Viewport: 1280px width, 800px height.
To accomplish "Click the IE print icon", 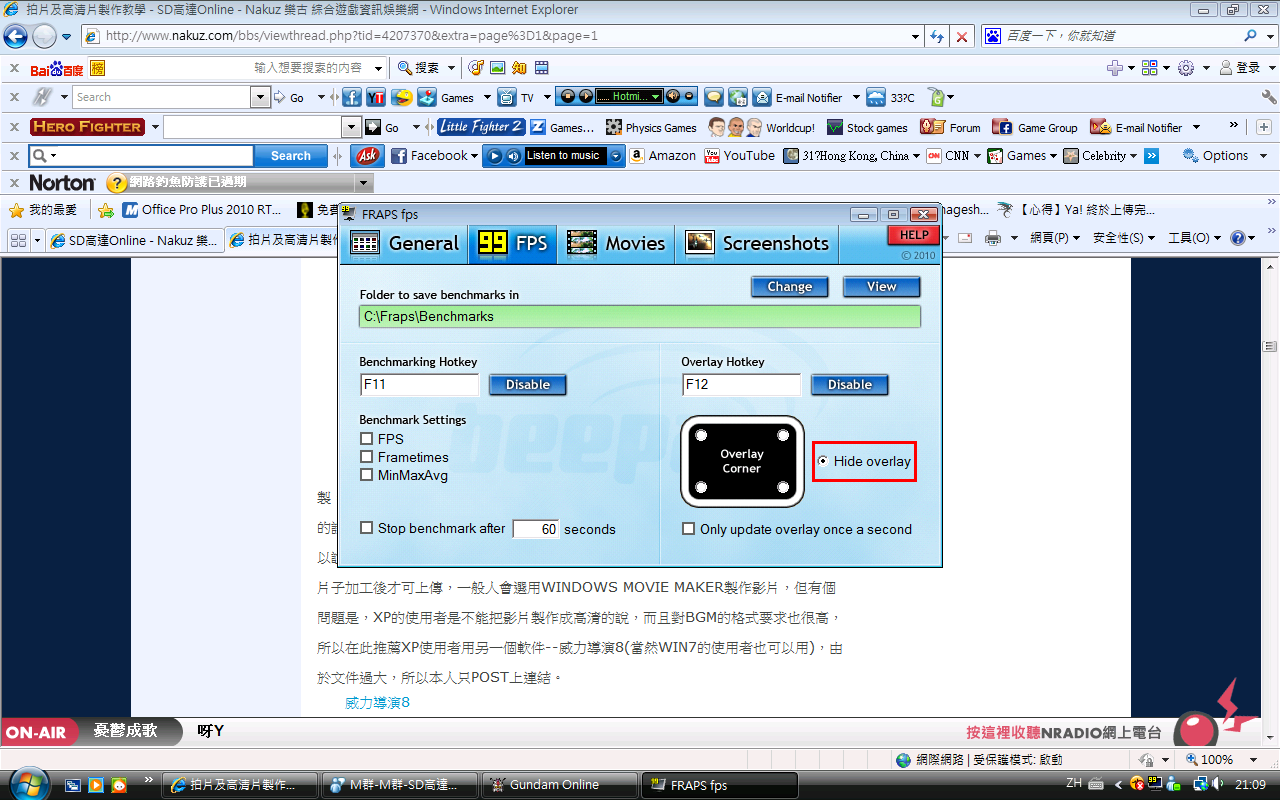I will (993, 238).
